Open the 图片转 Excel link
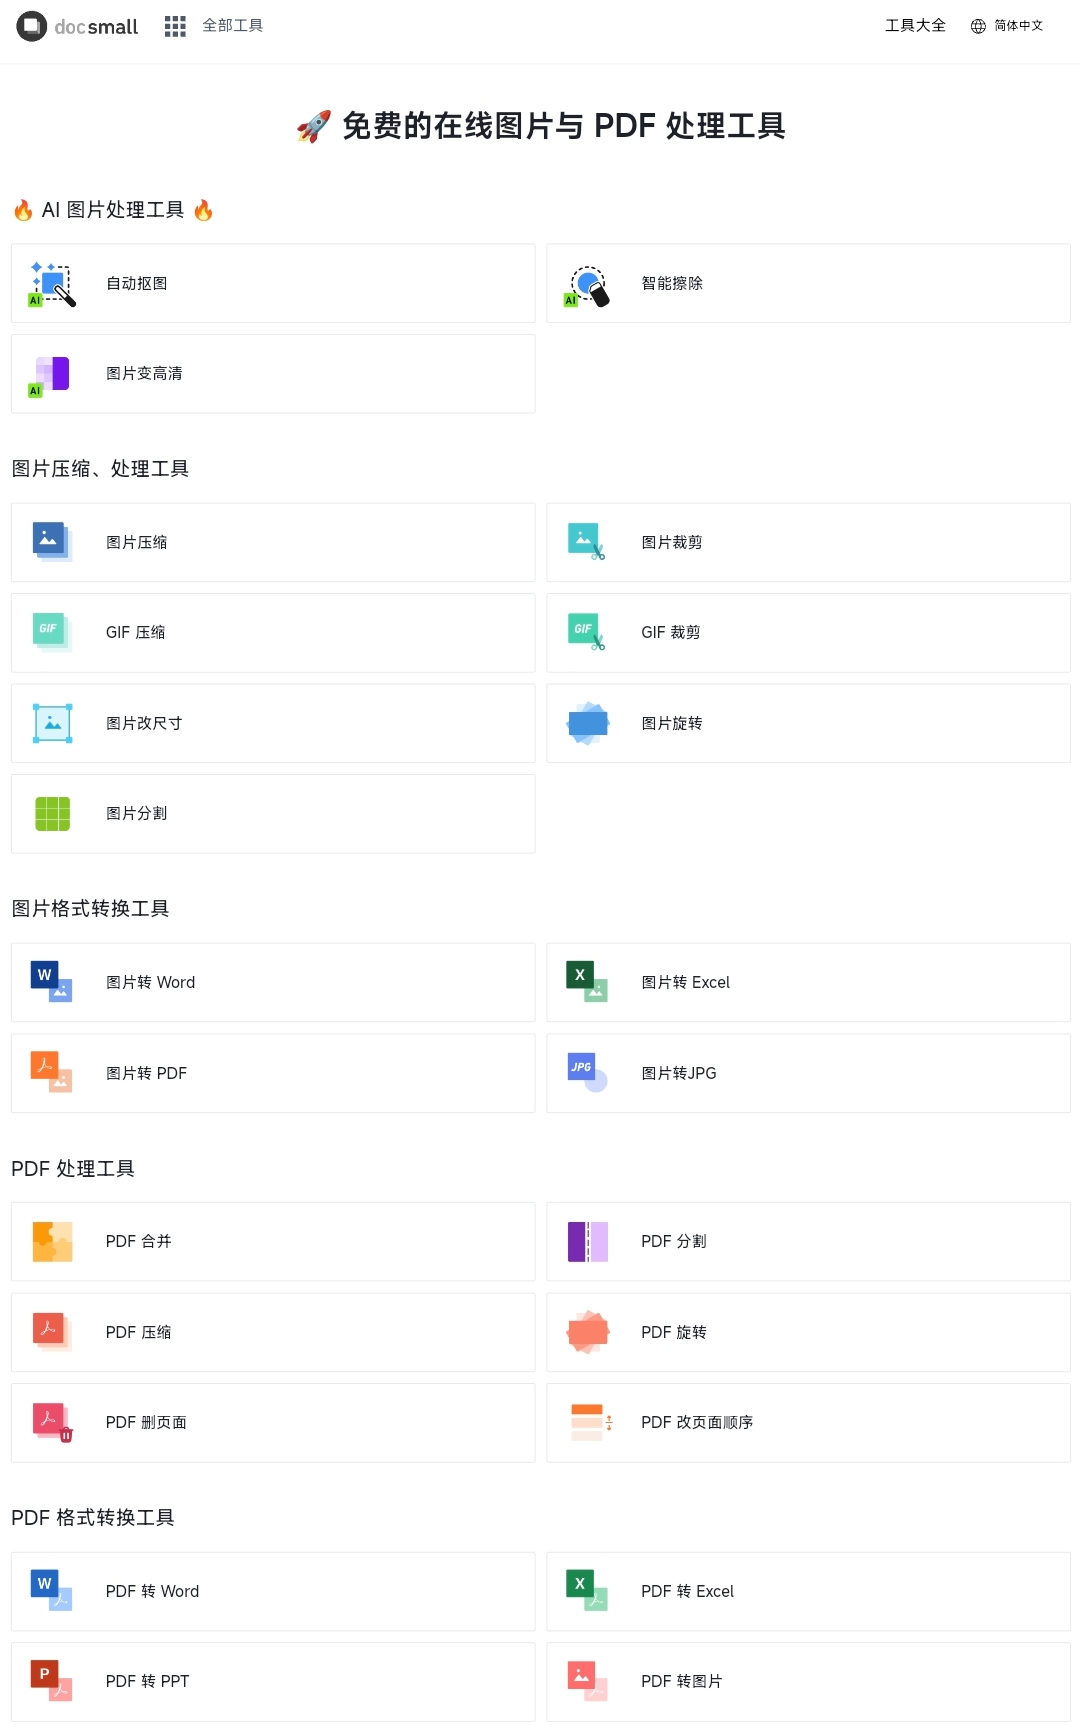The height and width of the screenshot is (1725, 1080). [x=809, y=982]
